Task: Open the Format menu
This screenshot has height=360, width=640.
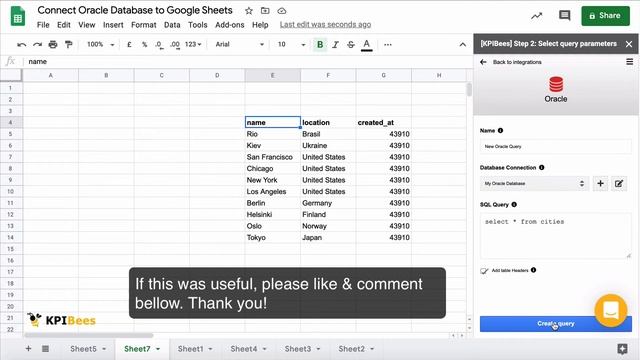Action: tap(144, 25)
